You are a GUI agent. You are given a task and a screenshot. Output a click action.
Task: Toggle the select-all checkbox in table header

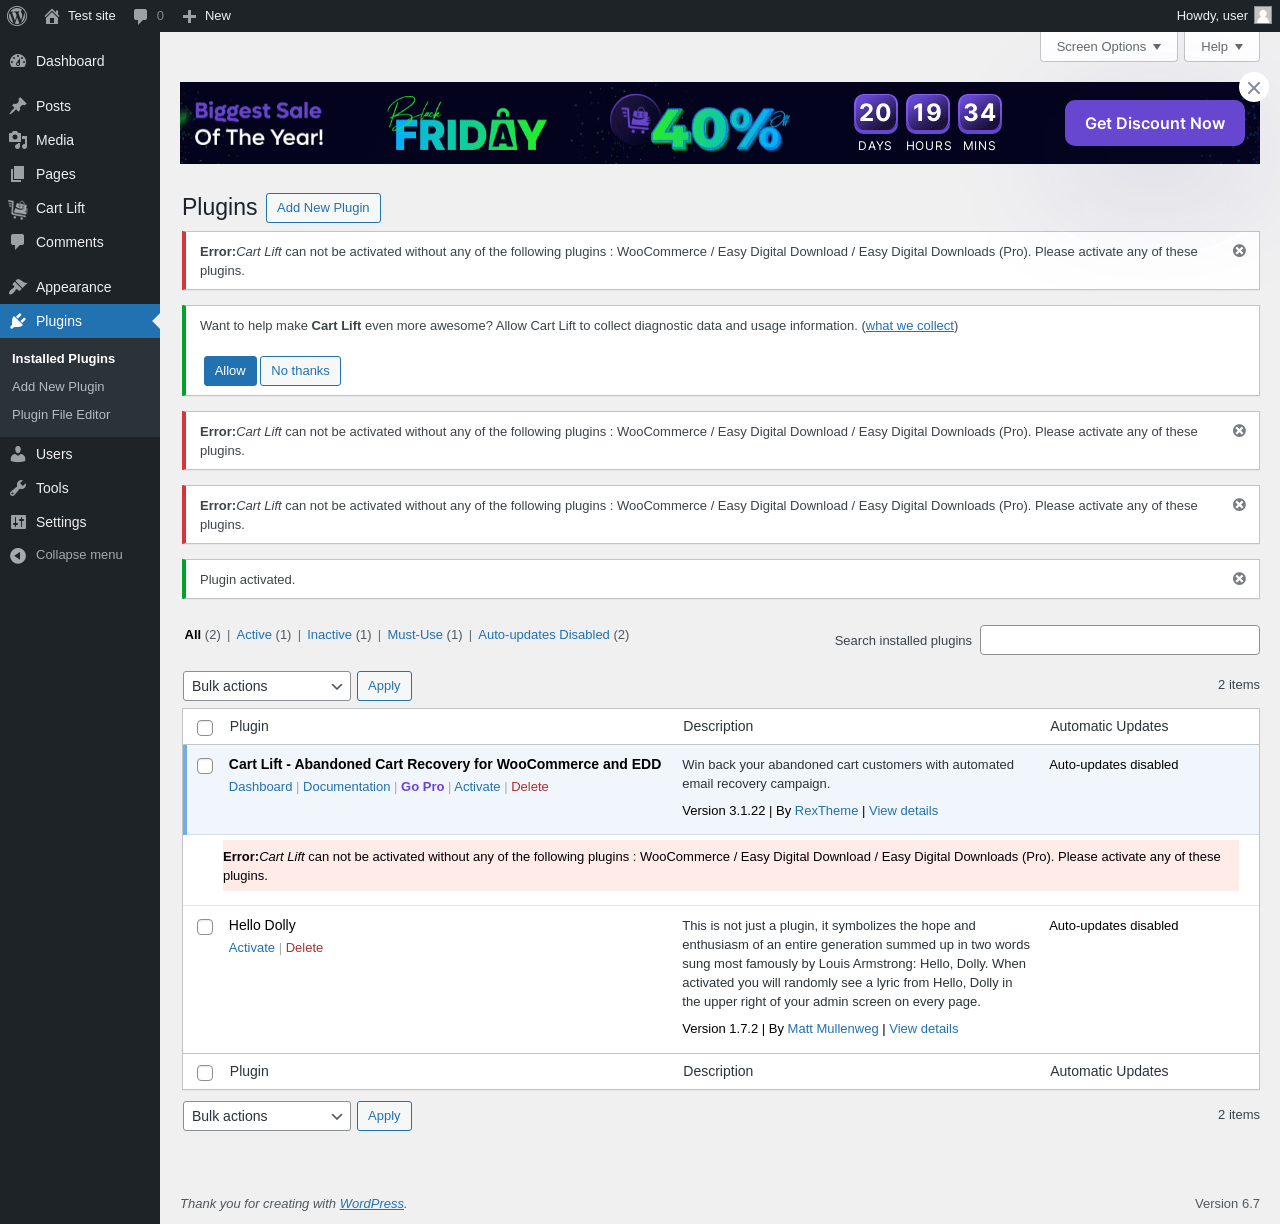[205, 728]
